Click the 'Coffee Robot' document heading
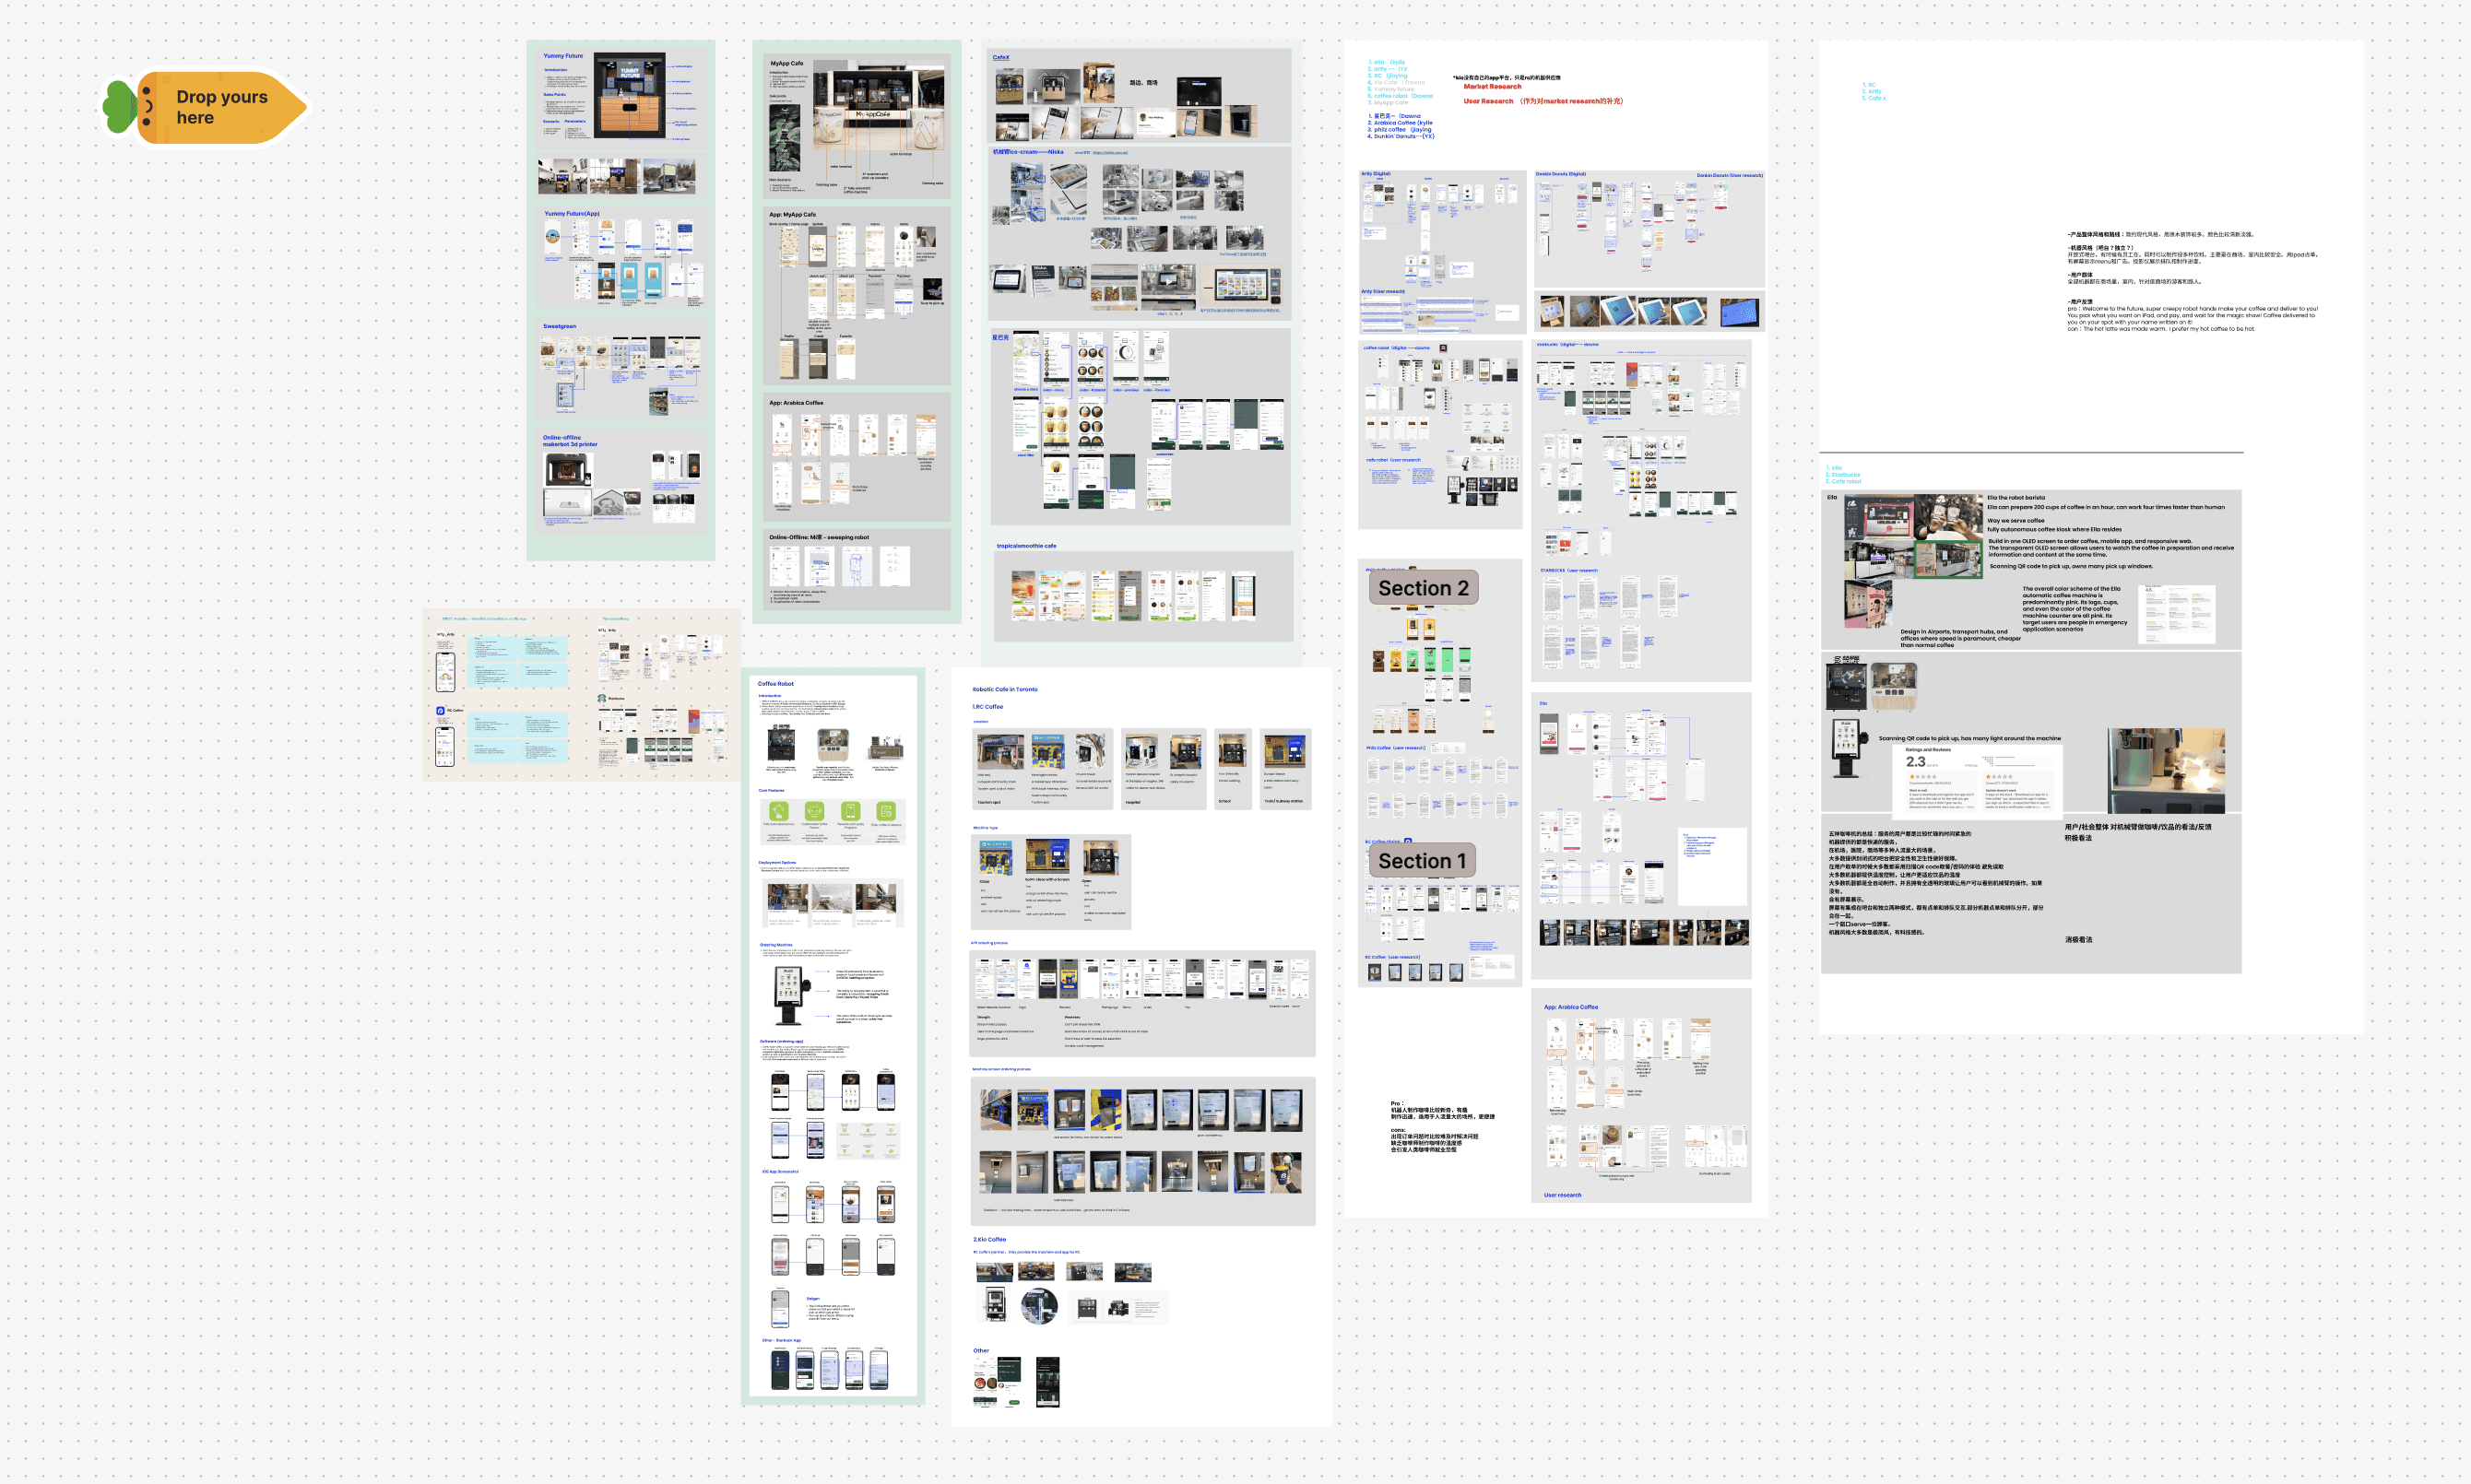The image size is (2471, 1484). (775, 684)
